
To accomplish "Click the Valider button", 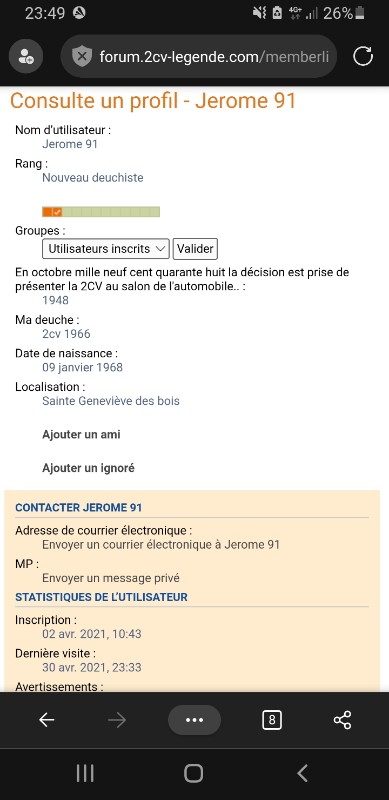I will click(195, 249).
